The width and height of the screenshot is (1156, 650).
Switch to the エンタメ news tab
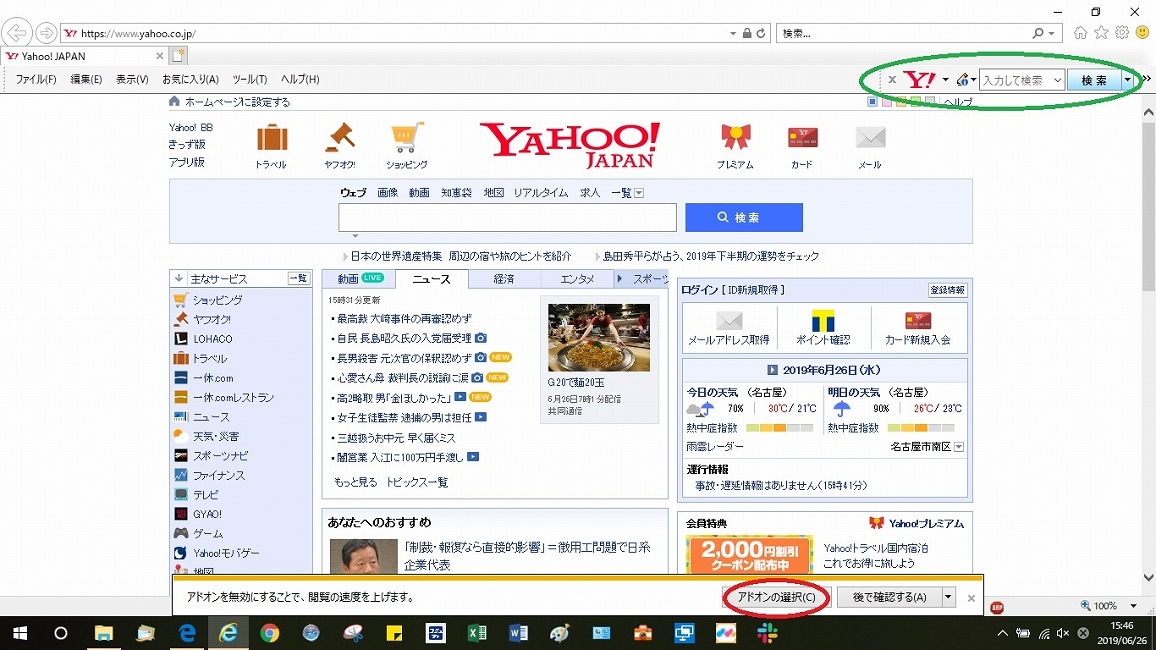(x=577, y=279)
